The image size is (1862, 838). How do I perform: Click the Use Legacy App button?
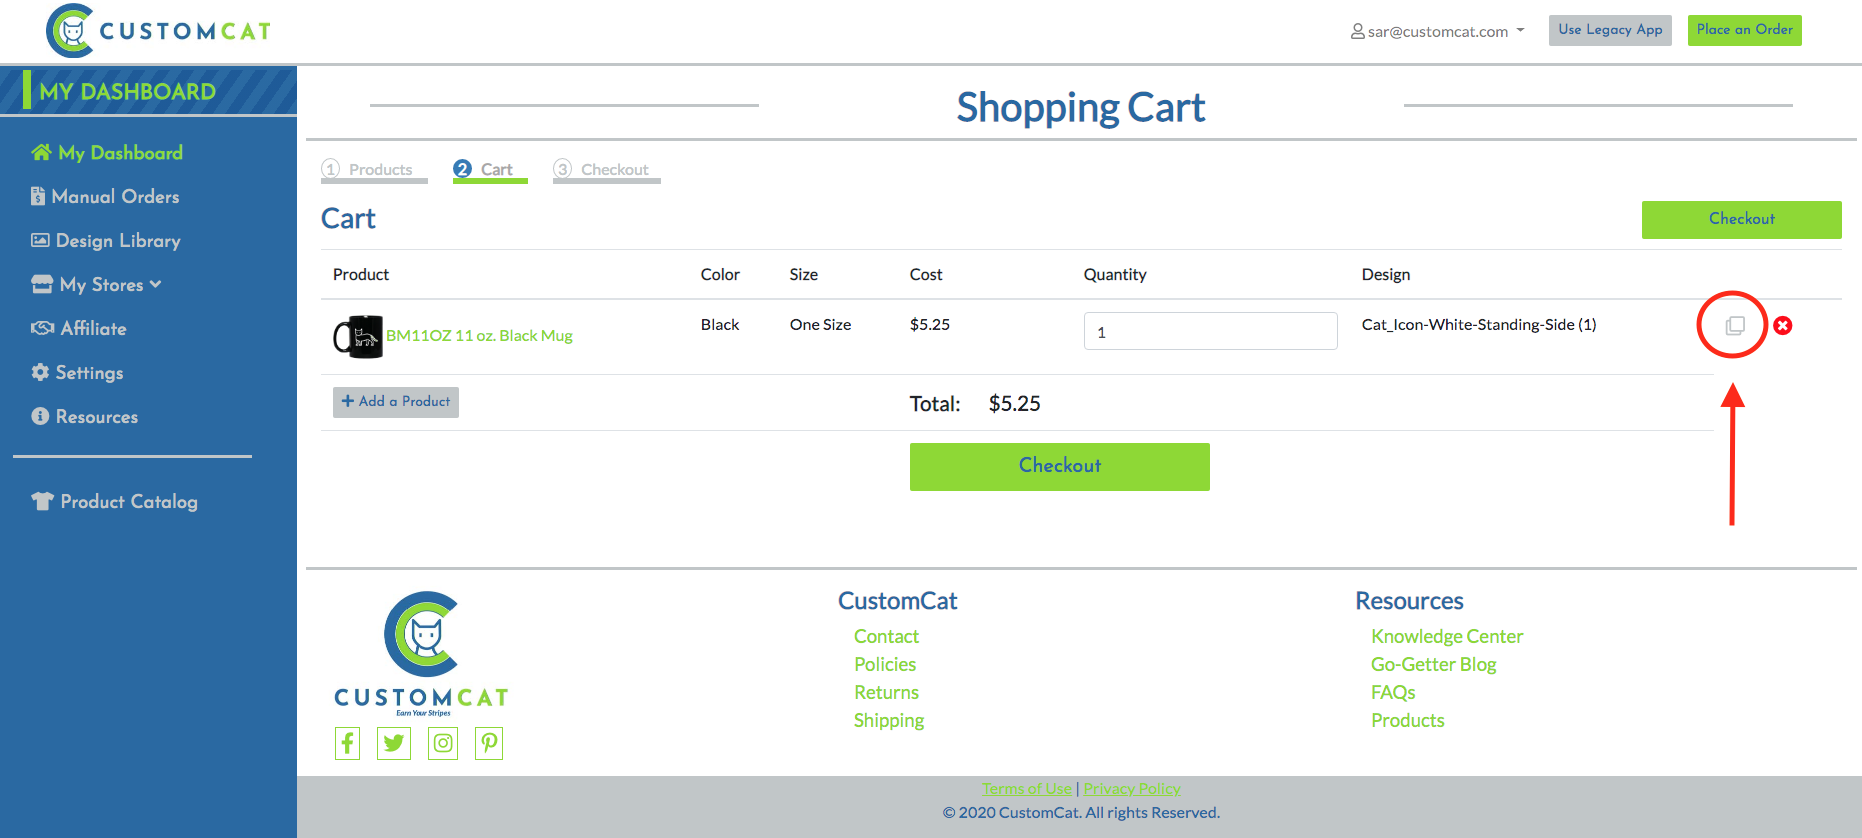(x=1610, y=30)
